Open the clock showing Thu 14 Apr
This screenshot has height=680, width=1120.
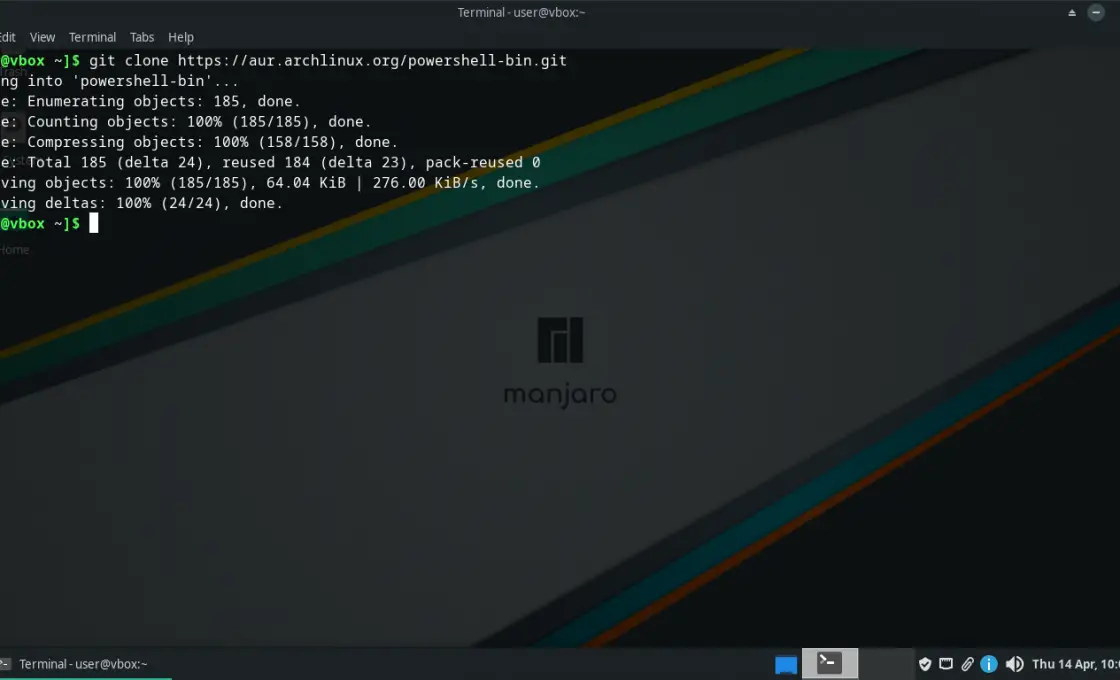(1076, 664)
